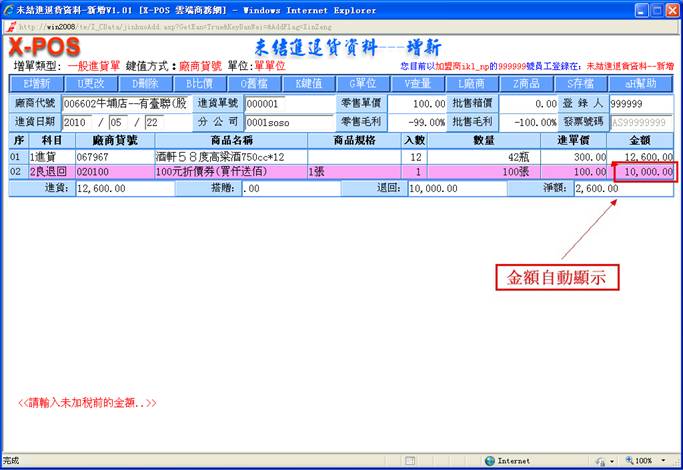
Task: Choose the G單位 unit button
Action: click(362, 83)
